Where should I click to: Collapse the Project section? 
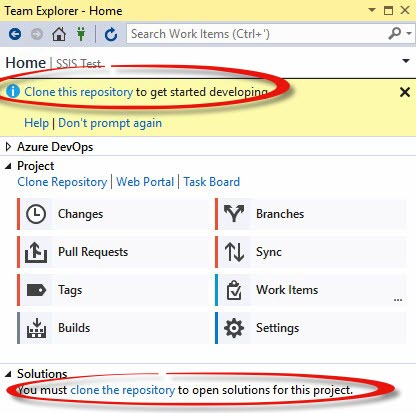8,166
